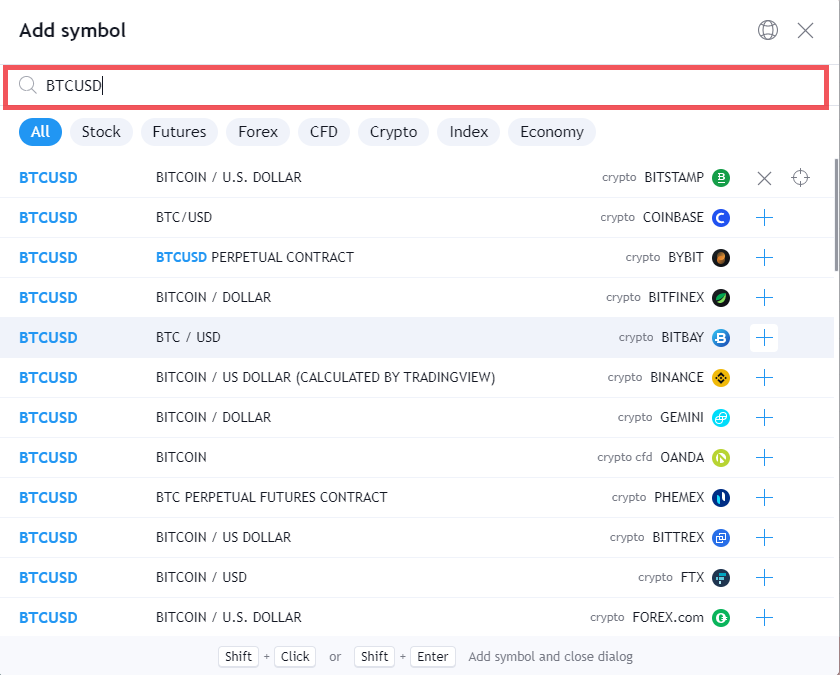Click the BTCUSD ticker on COINBASE row

click(48, 218)
